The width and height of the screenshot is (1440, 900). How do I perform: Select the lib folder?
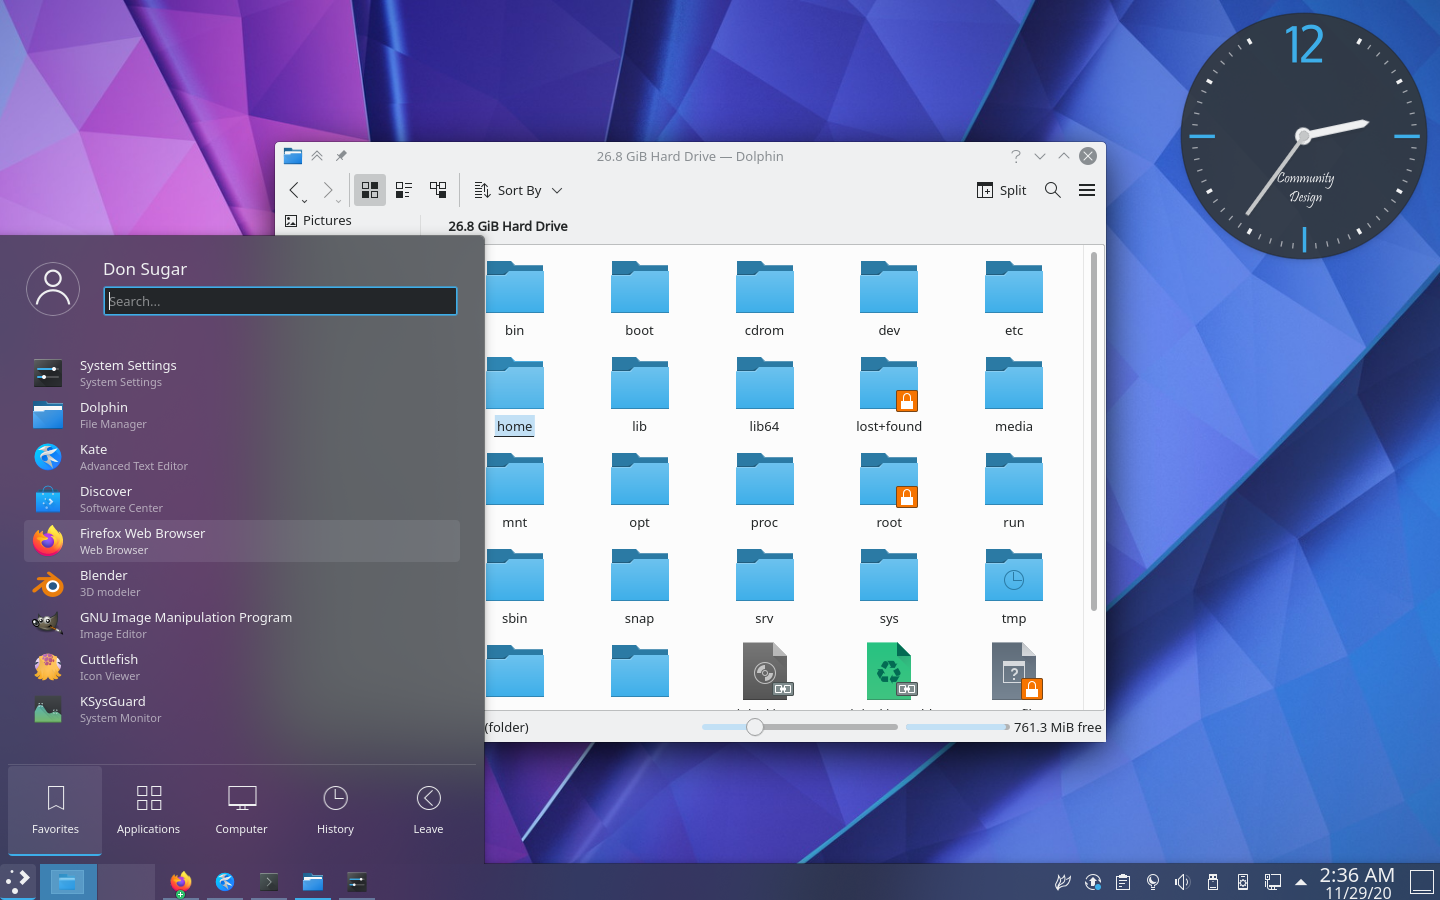[639, 395]
